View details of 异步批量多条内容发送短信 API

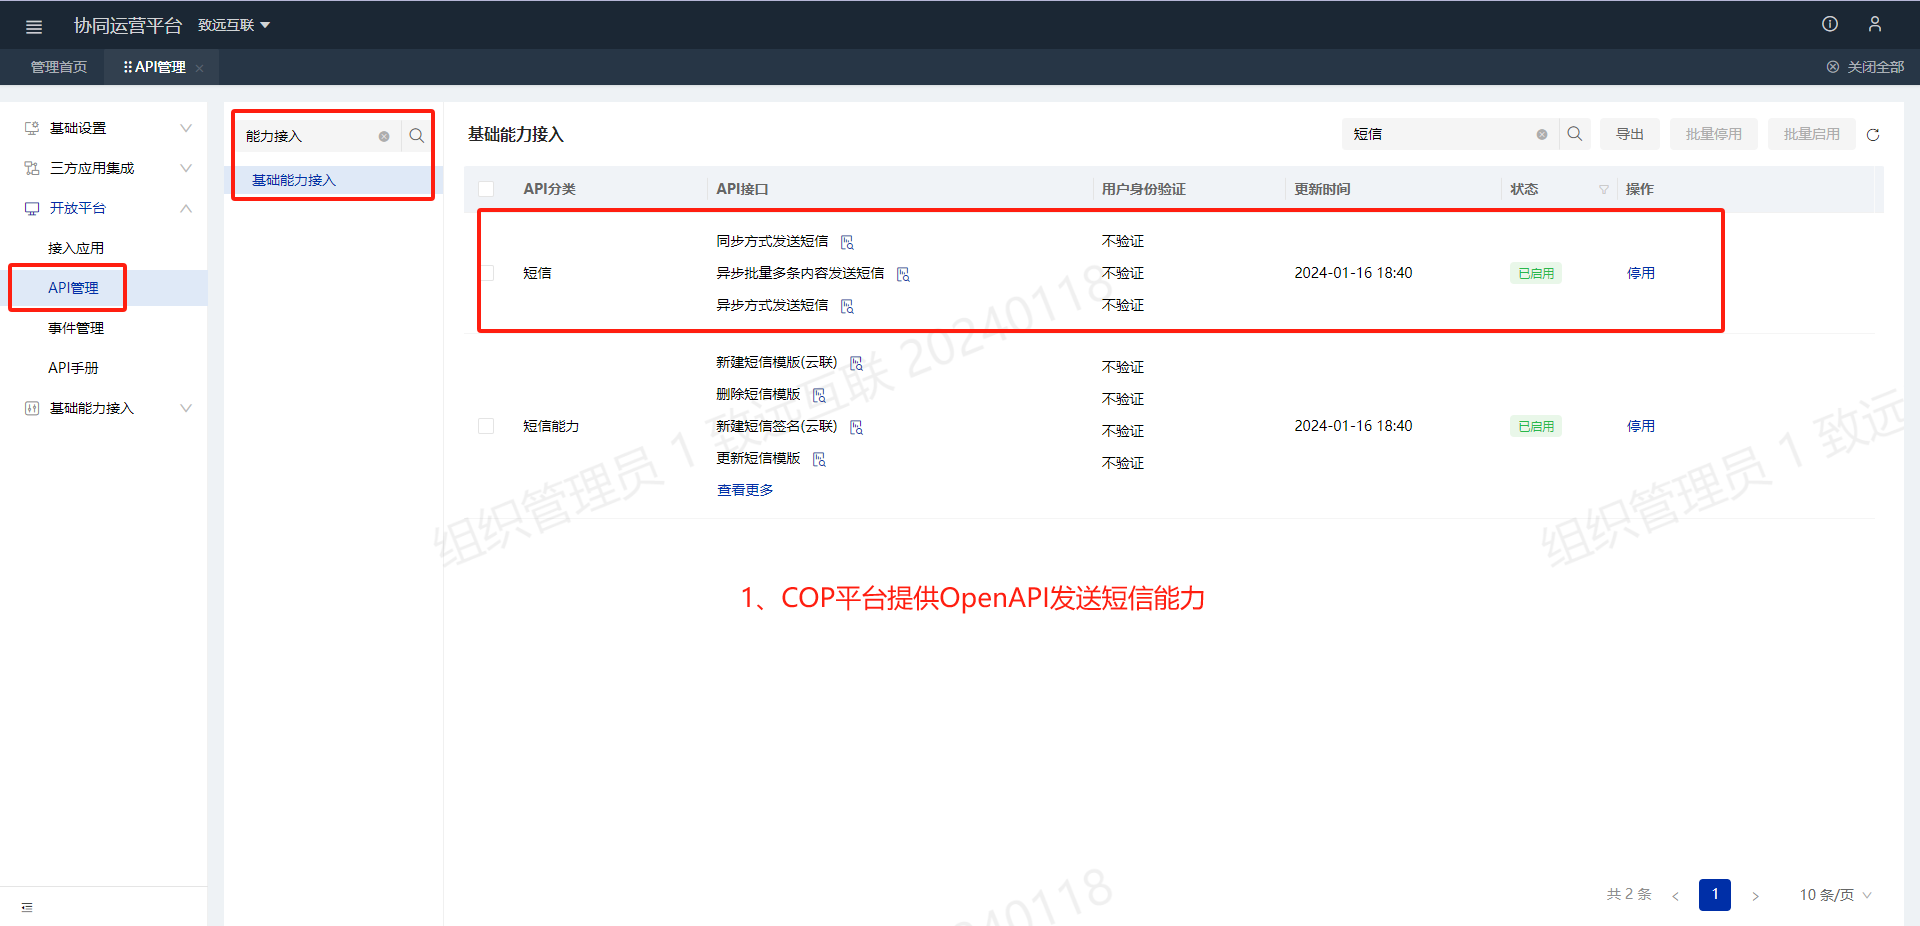tap(903, 274)
